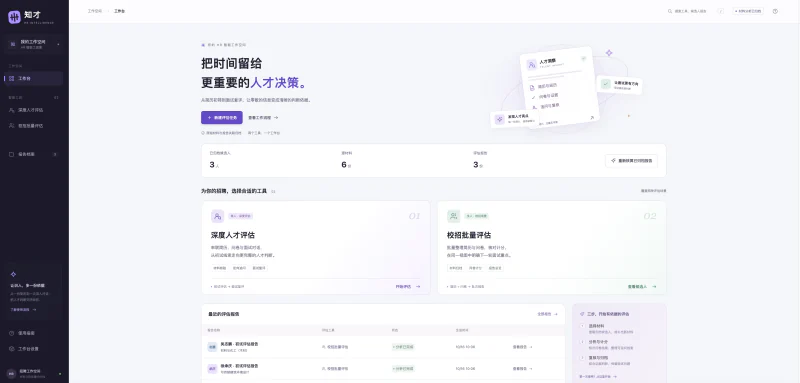Click the 深度人才评估 card person icon
800x383 pixels.
(217, 216)
